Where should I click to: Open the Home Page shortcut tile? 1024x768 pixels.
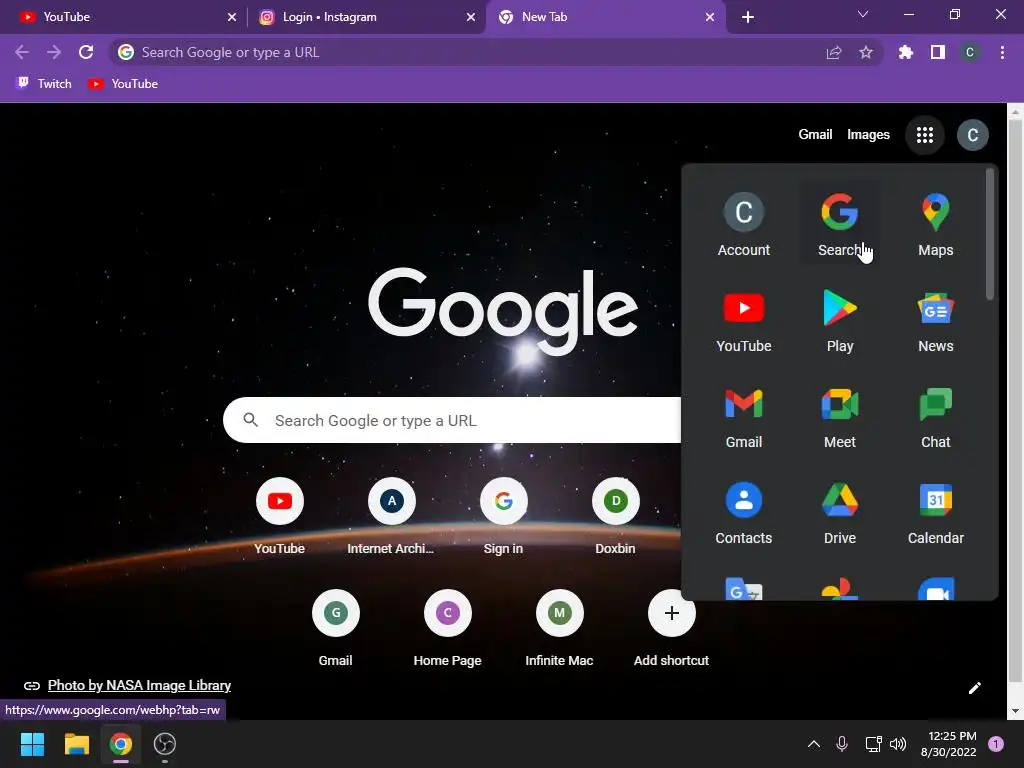[x=447, y=628]
